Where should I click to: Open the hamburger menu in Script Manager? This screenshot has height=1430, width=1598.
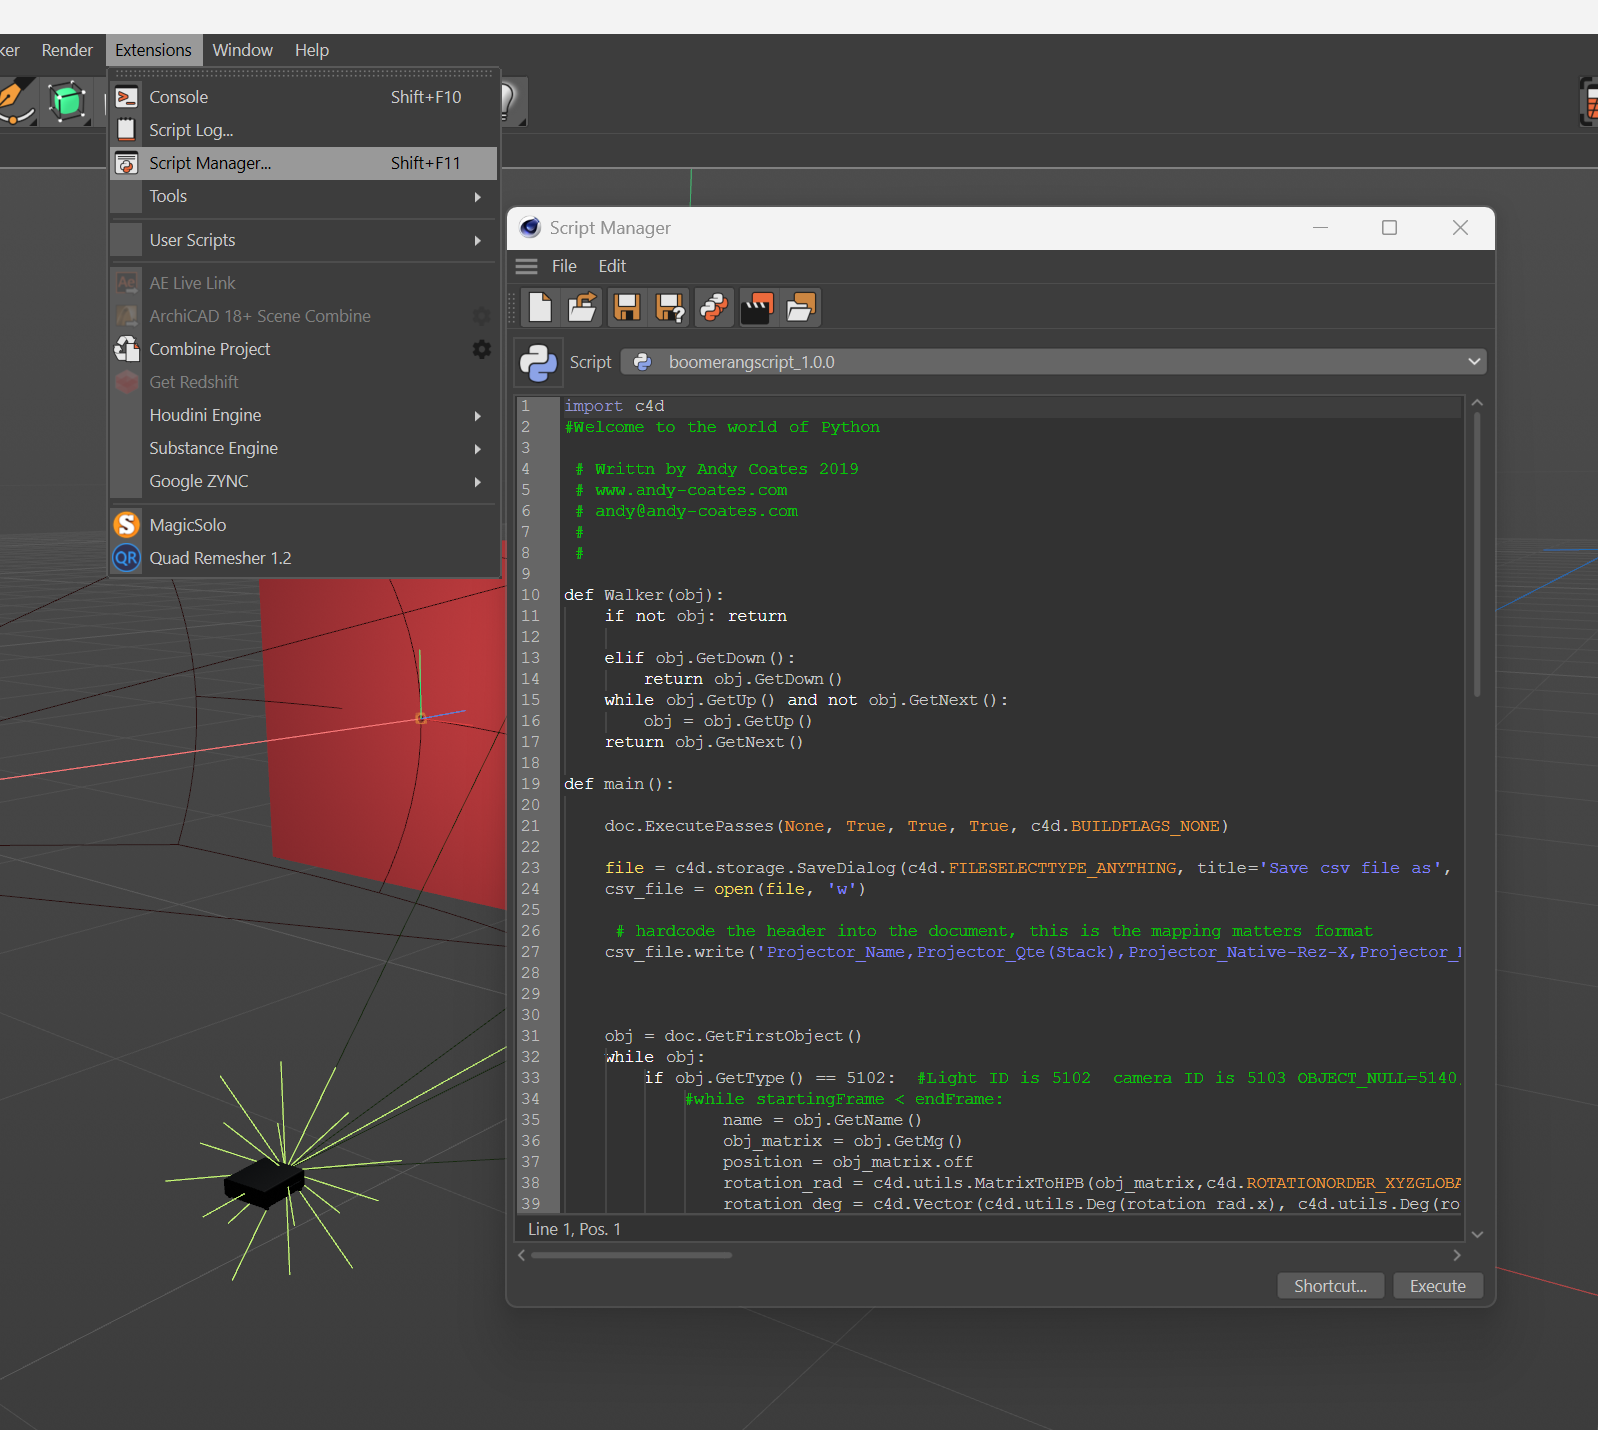click(x=527, y=266)
